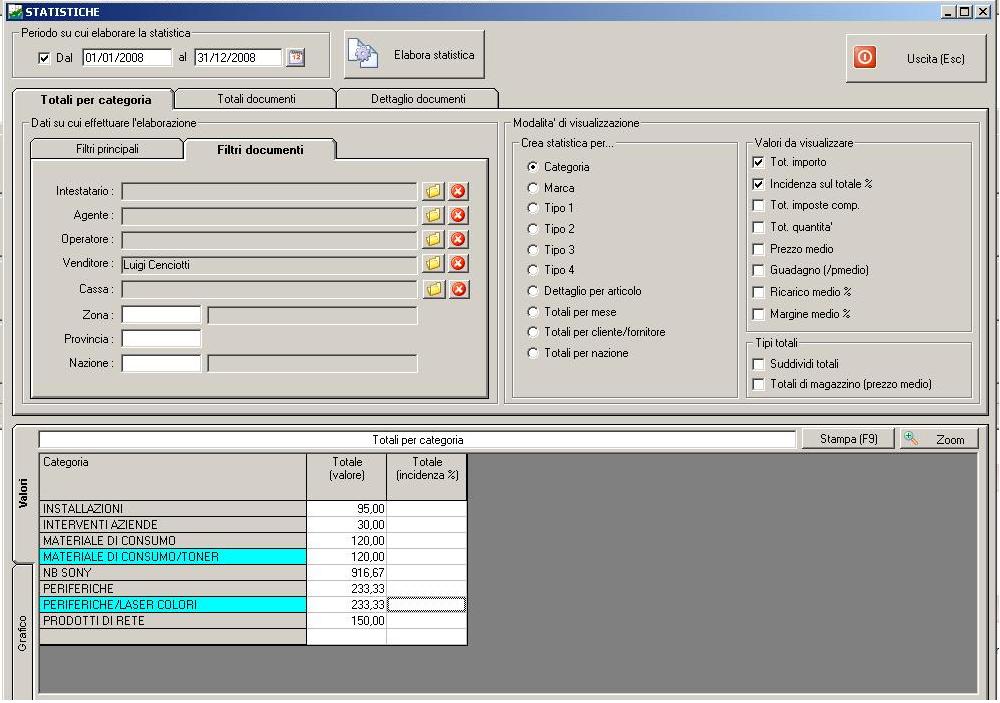Select the PRODOTTI DI RETE row
This screenshot has height=703, width=1000.
173,621
